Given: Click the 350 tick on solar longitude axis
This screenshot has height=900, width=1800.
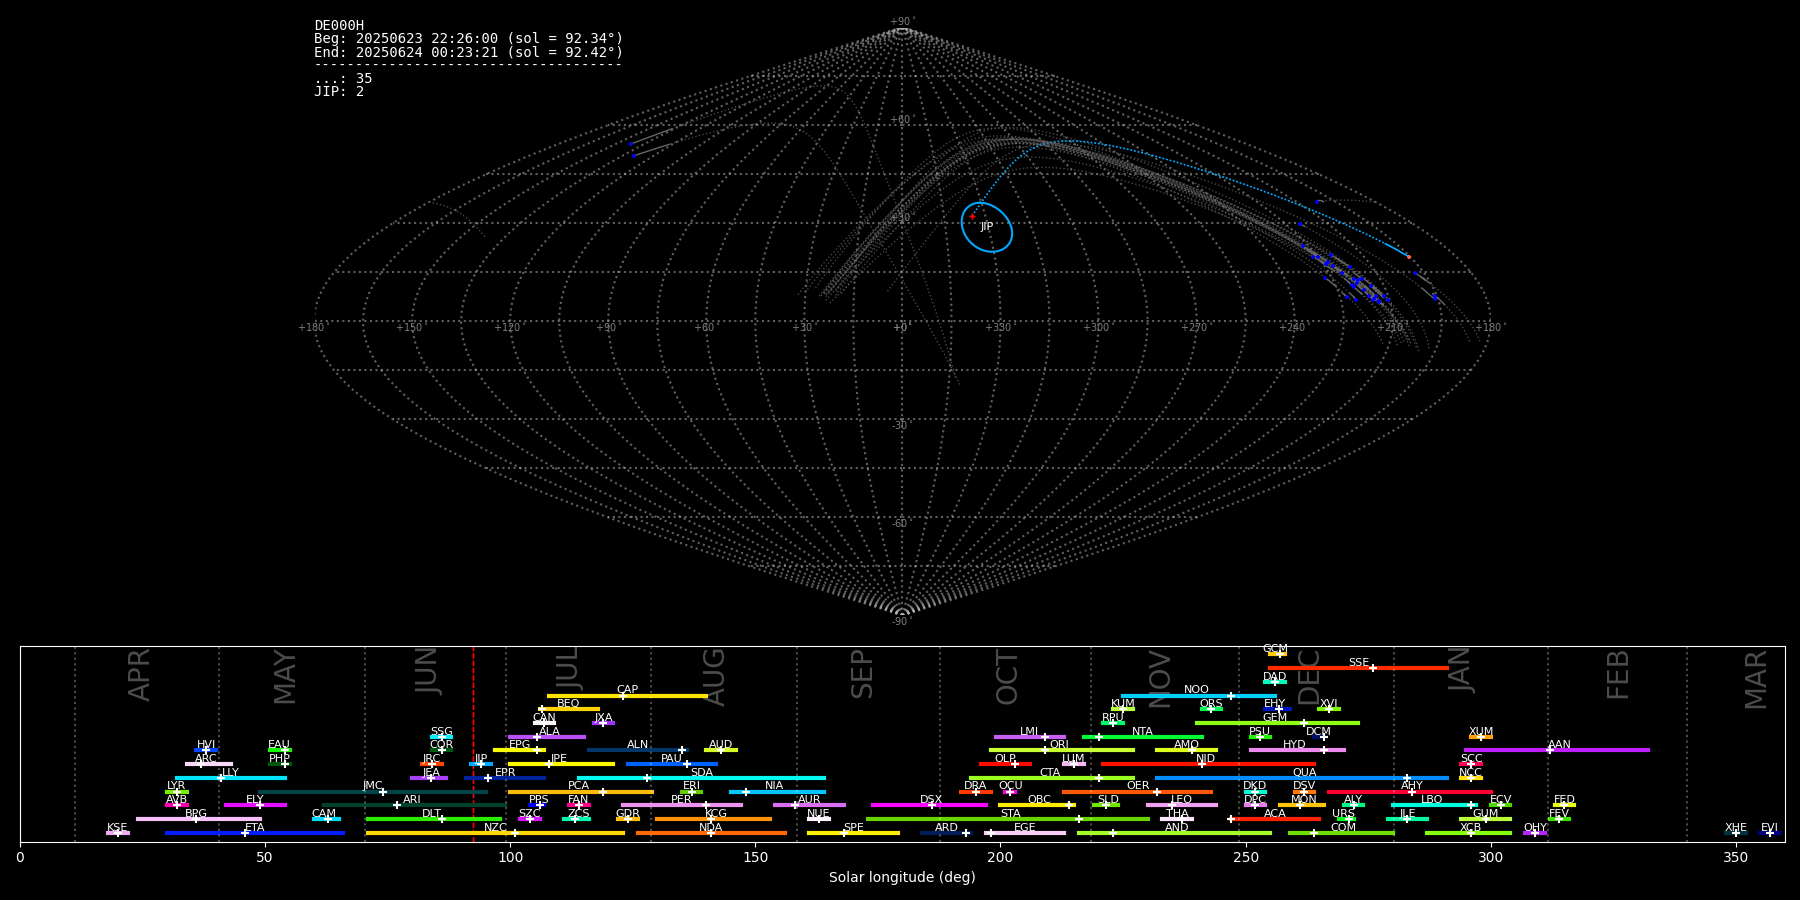Looking at the screenshot, I should [1736, 857].
